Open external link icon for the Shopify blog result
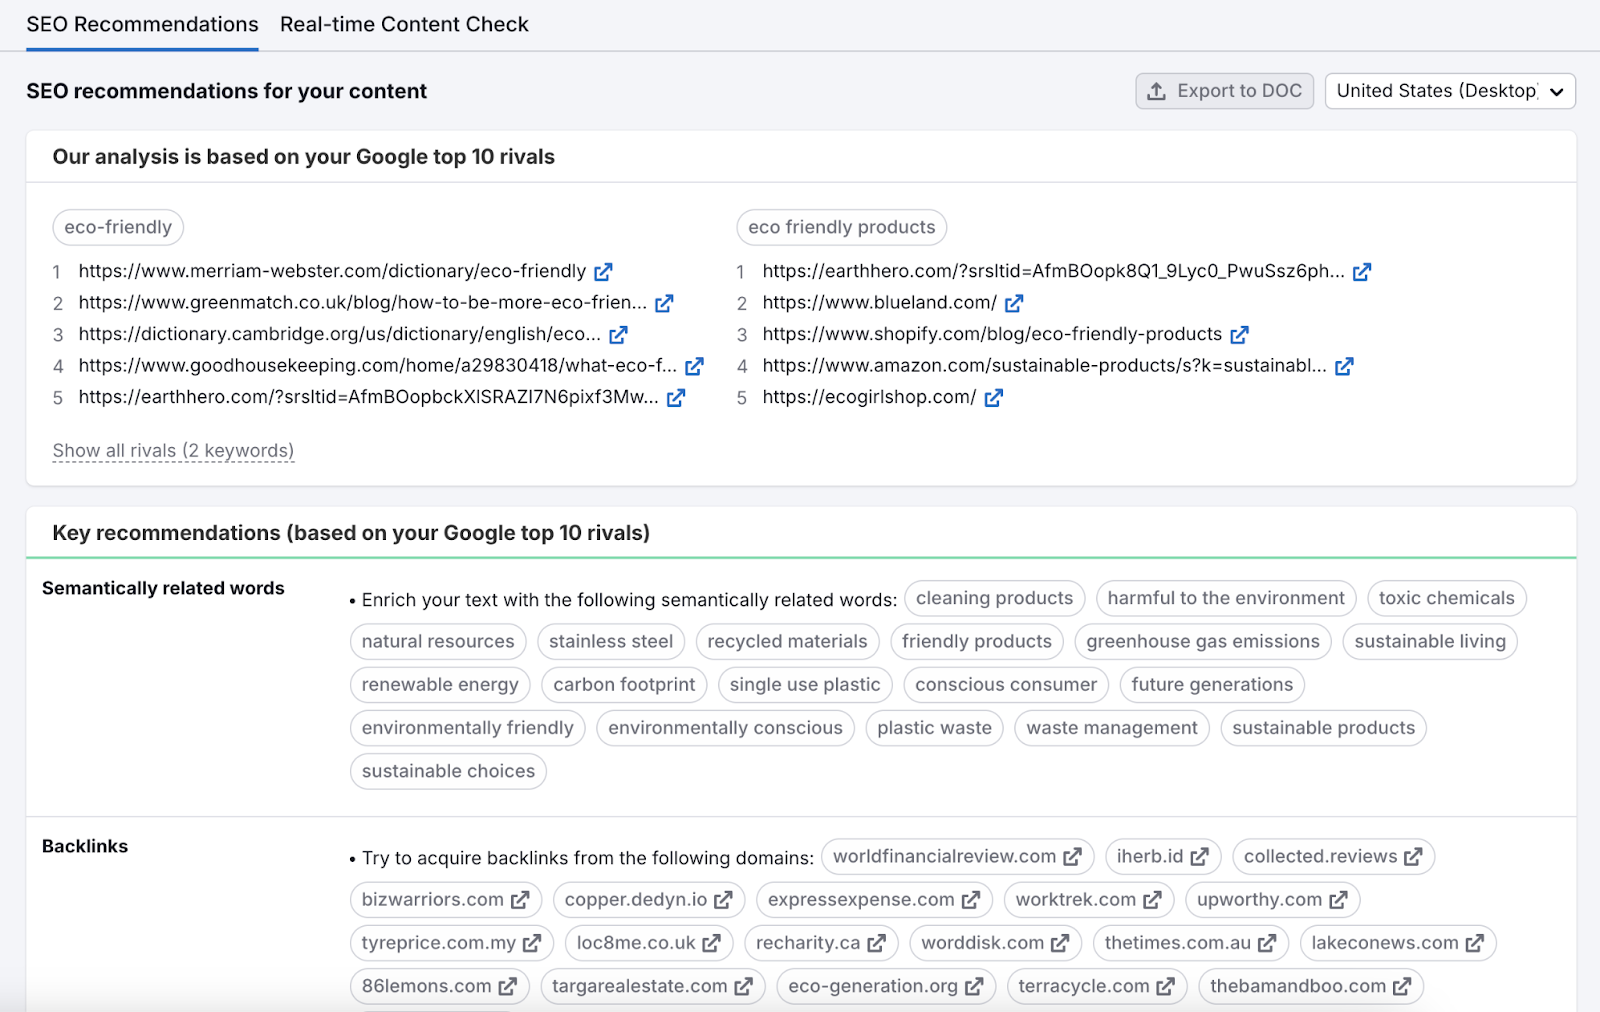 1240,334
